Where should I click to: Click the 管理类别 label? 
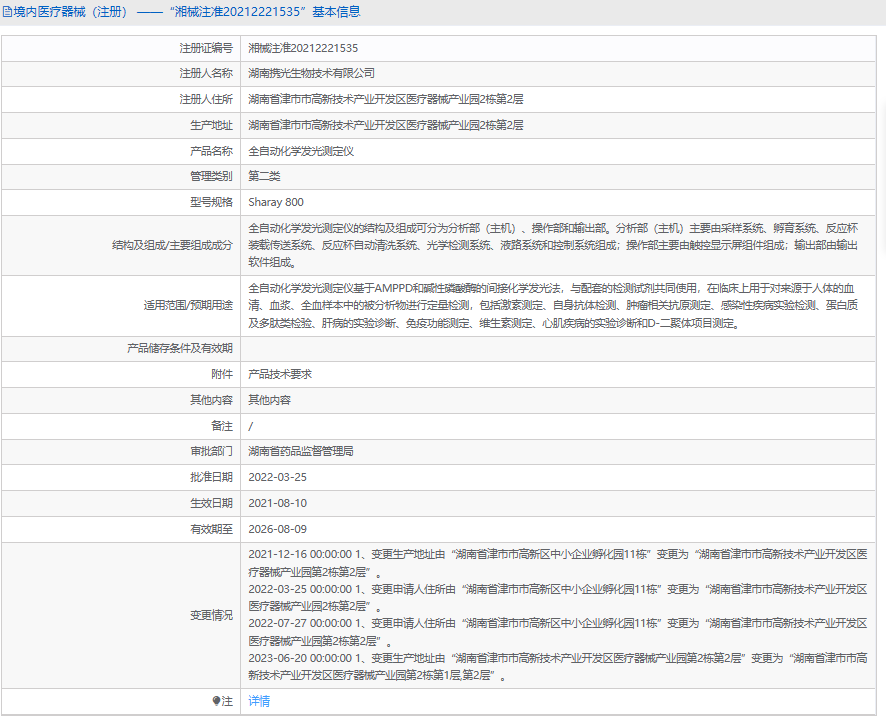(x=211, y=176)
